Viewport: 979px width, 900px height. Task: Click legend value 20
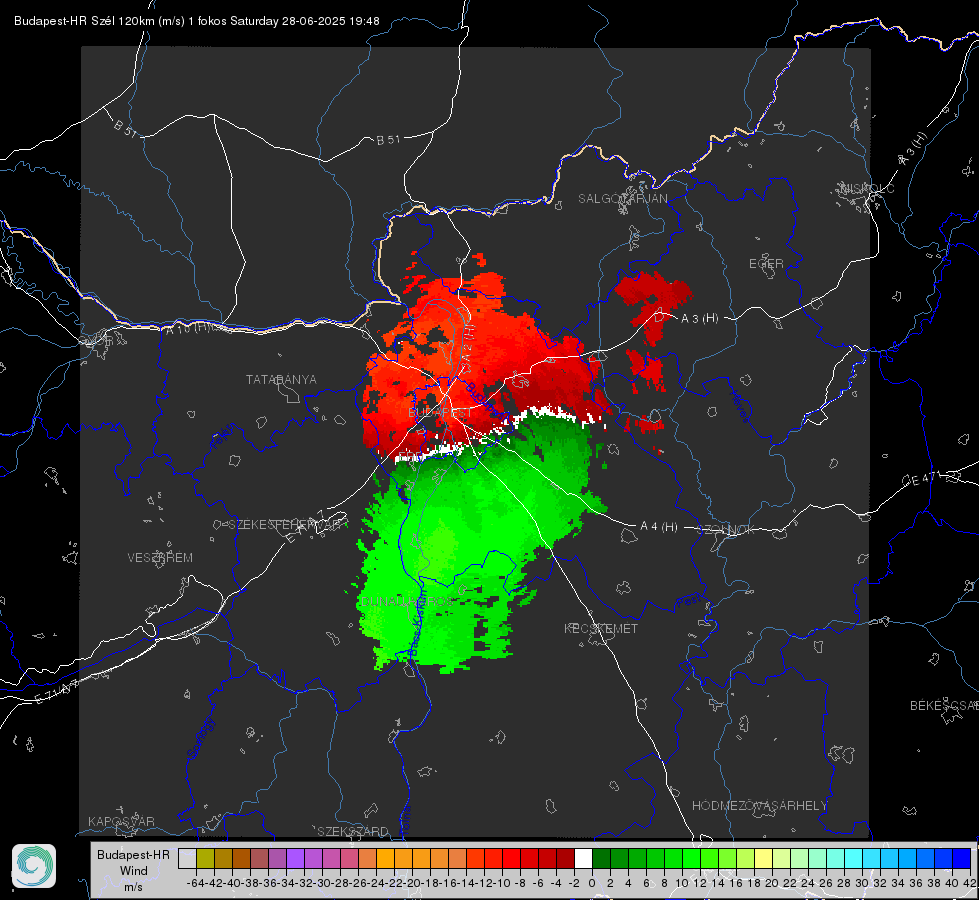(x=772, y=883)
